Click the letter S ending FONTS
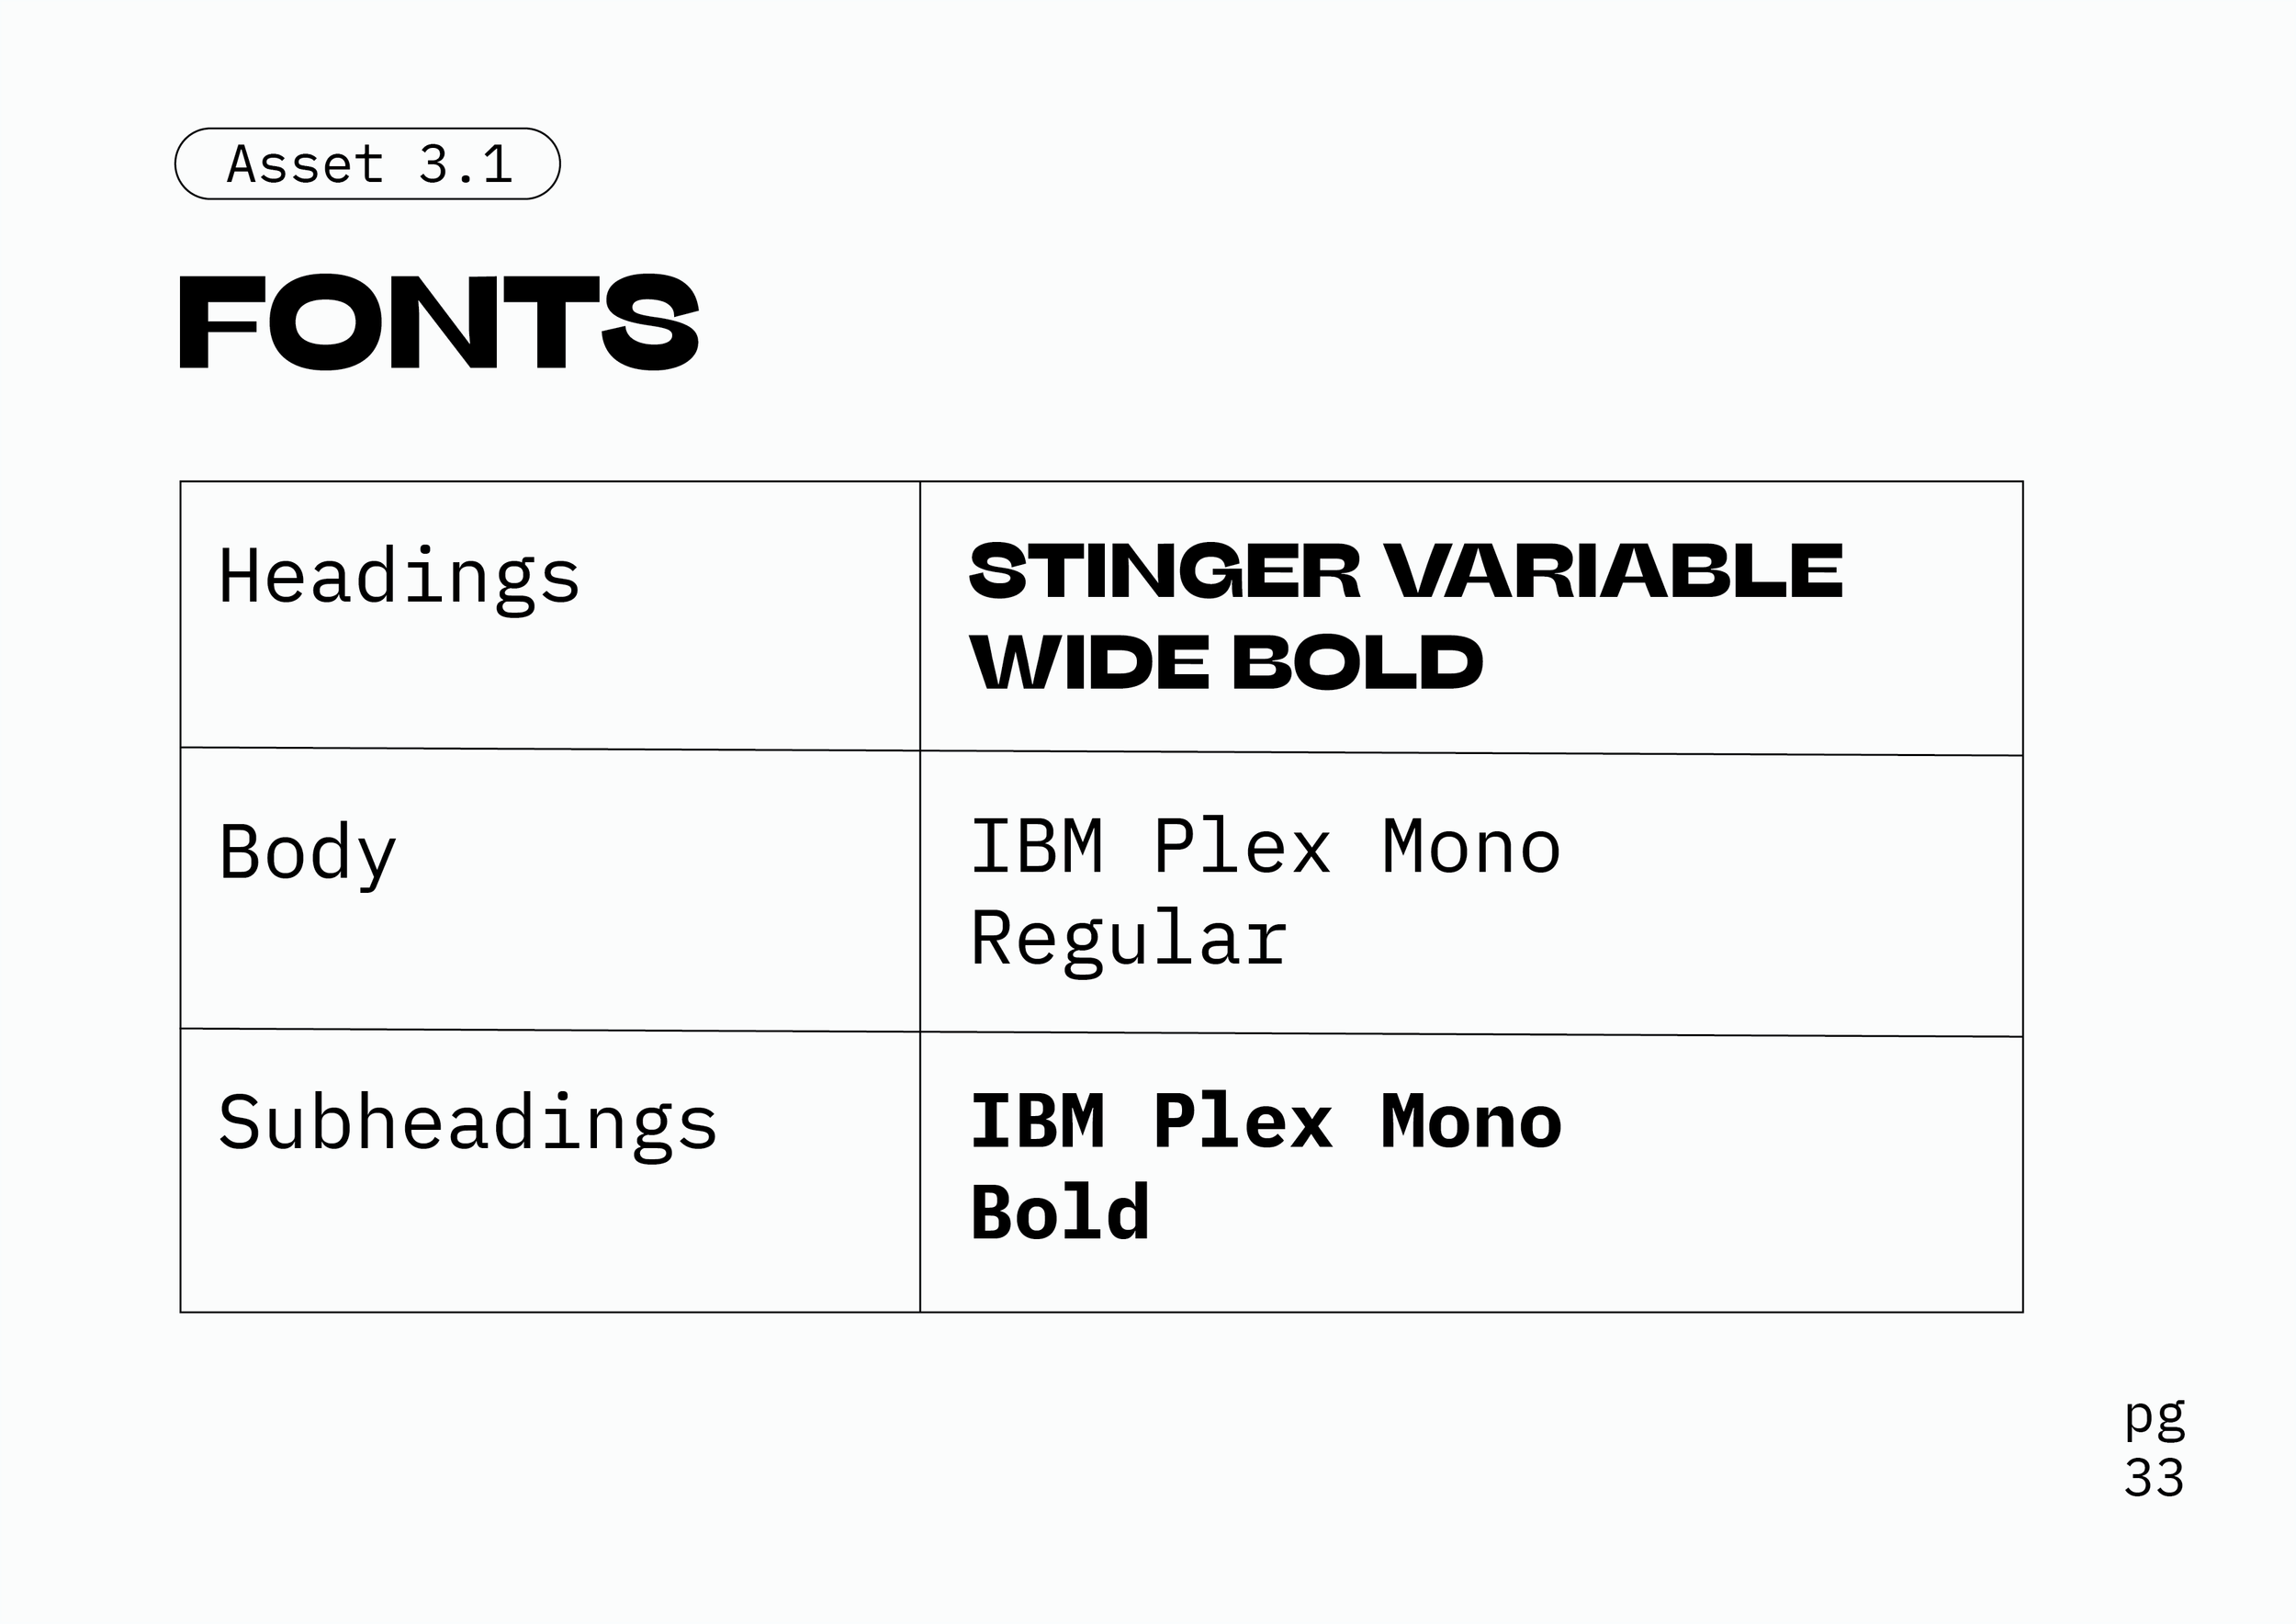The width and height of the screenshot is (2296, 1624). click(x=650, y=322)
